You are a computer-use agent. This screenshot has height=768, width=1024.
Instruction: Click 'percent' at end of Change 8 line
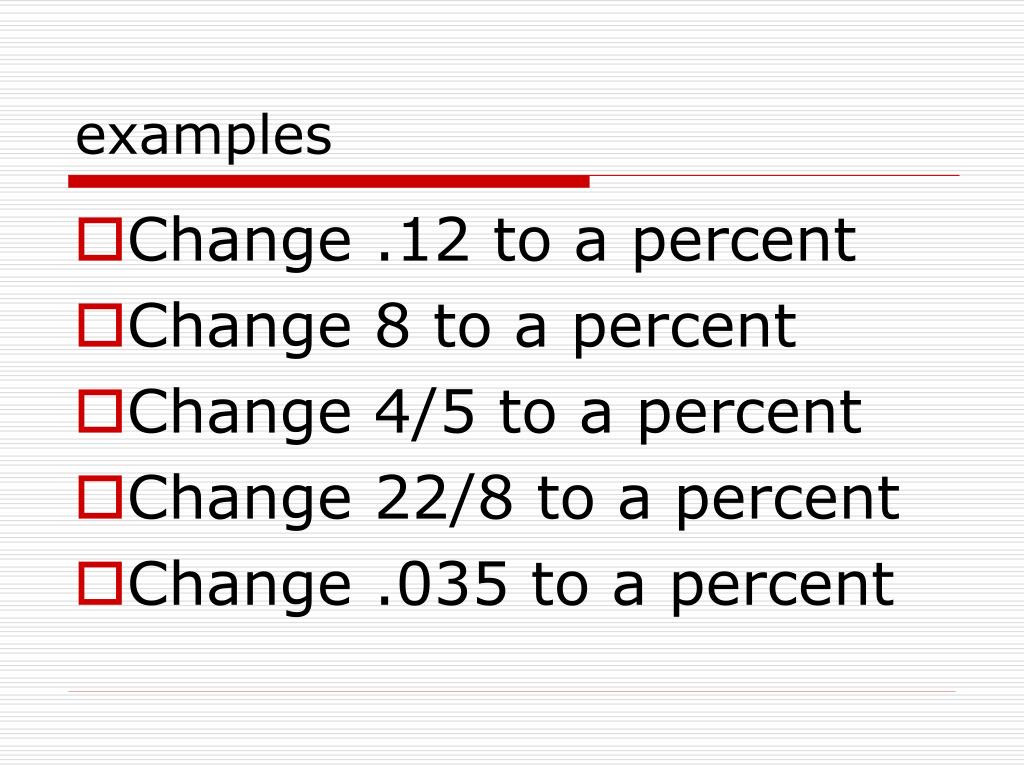tap(684, 330)
